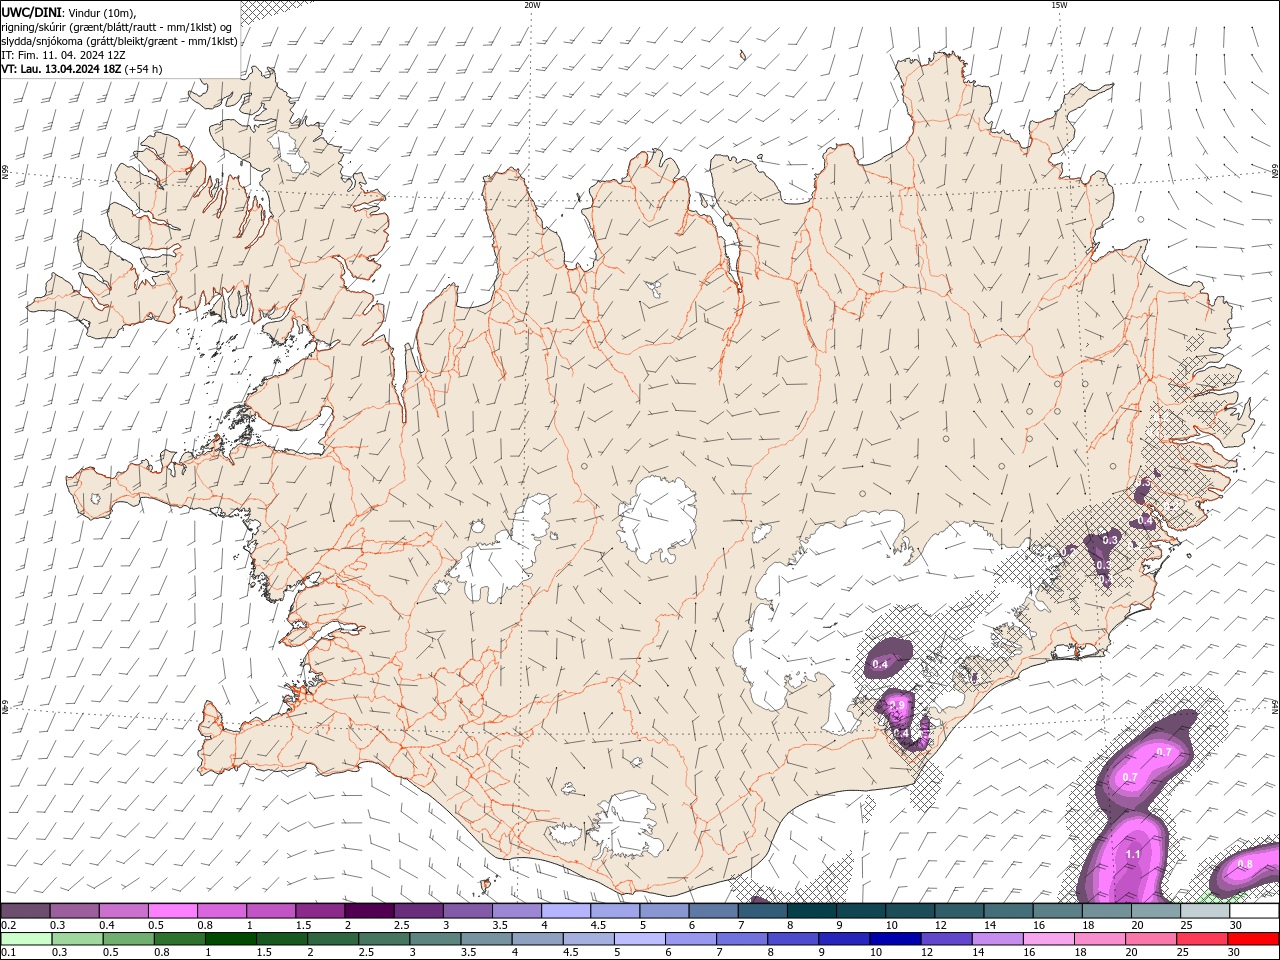1280x960 pixels.
Task: Click the pale lavender swatch between 4 and 4.5 in the upper legend
Action: (x=565, y=910)
